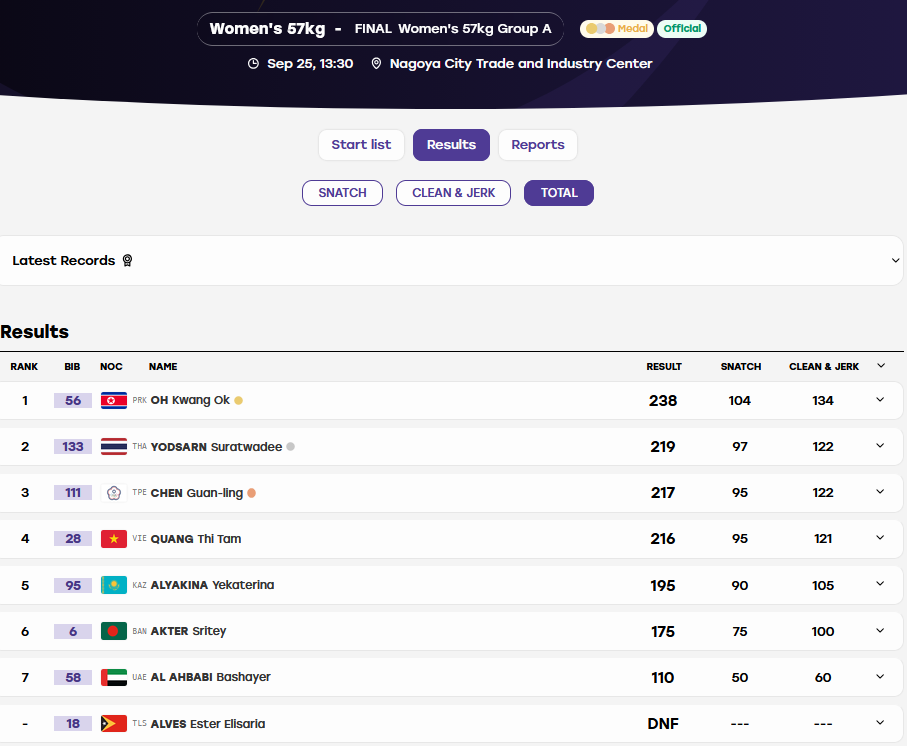The image size is (907, 746).
Task: Click the bronze medal dot beside CHEN Guan-ling
Action: pyautogui.click(x=252, y=493)
